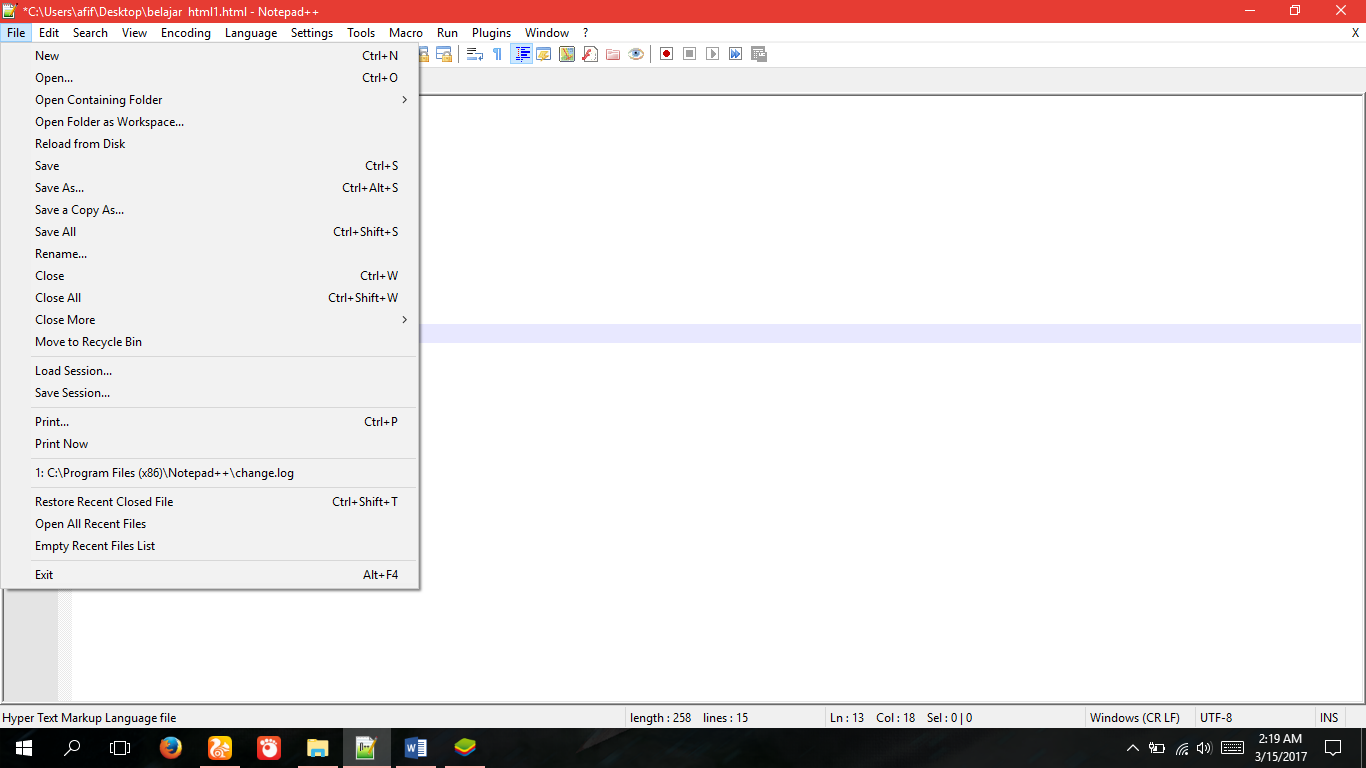Select Save a Copy As...
Image resolution: width=1366 pixels, height=768 pixels.
click(x=210, y=210)
